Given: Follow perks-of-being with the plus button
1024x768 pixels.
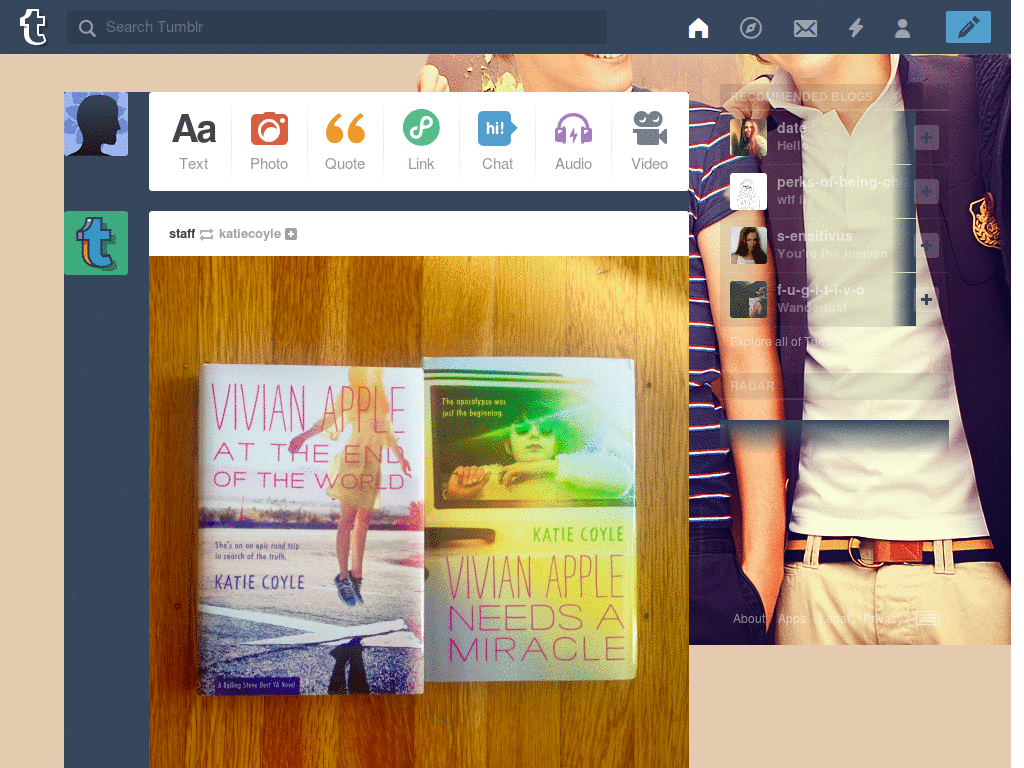Looking at the screenshot, I should pyautogui.click(x=926, y=191).
